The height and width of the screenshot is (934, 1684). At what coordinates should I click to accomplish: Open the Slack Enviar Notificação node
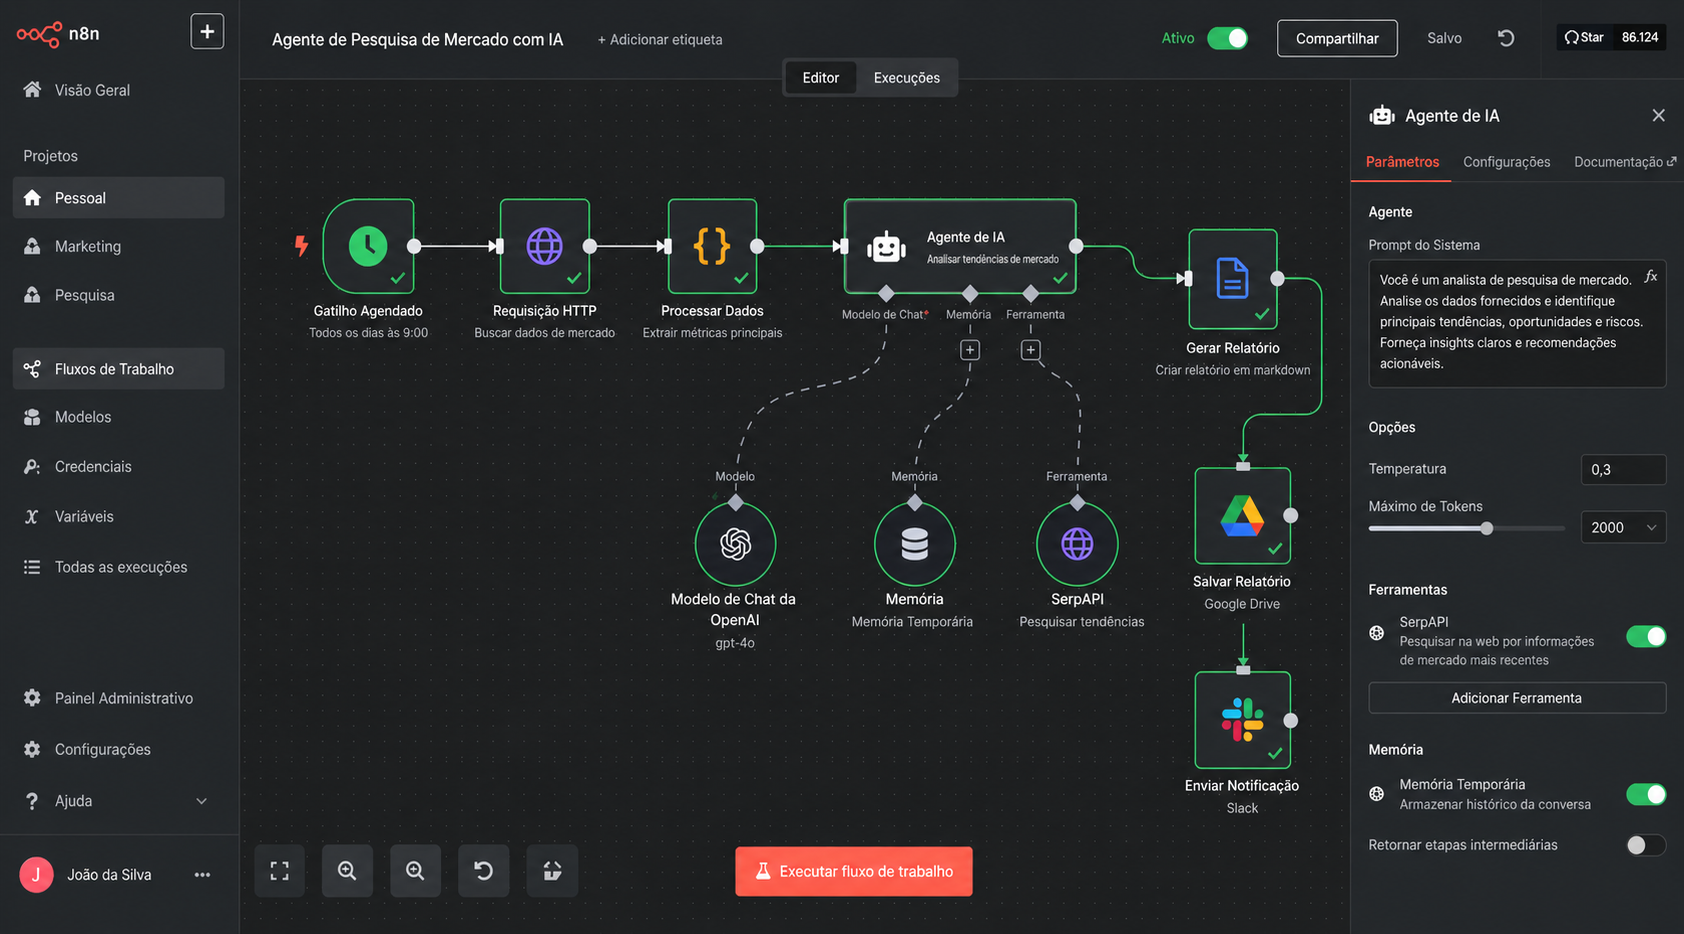coord(1243,720)
